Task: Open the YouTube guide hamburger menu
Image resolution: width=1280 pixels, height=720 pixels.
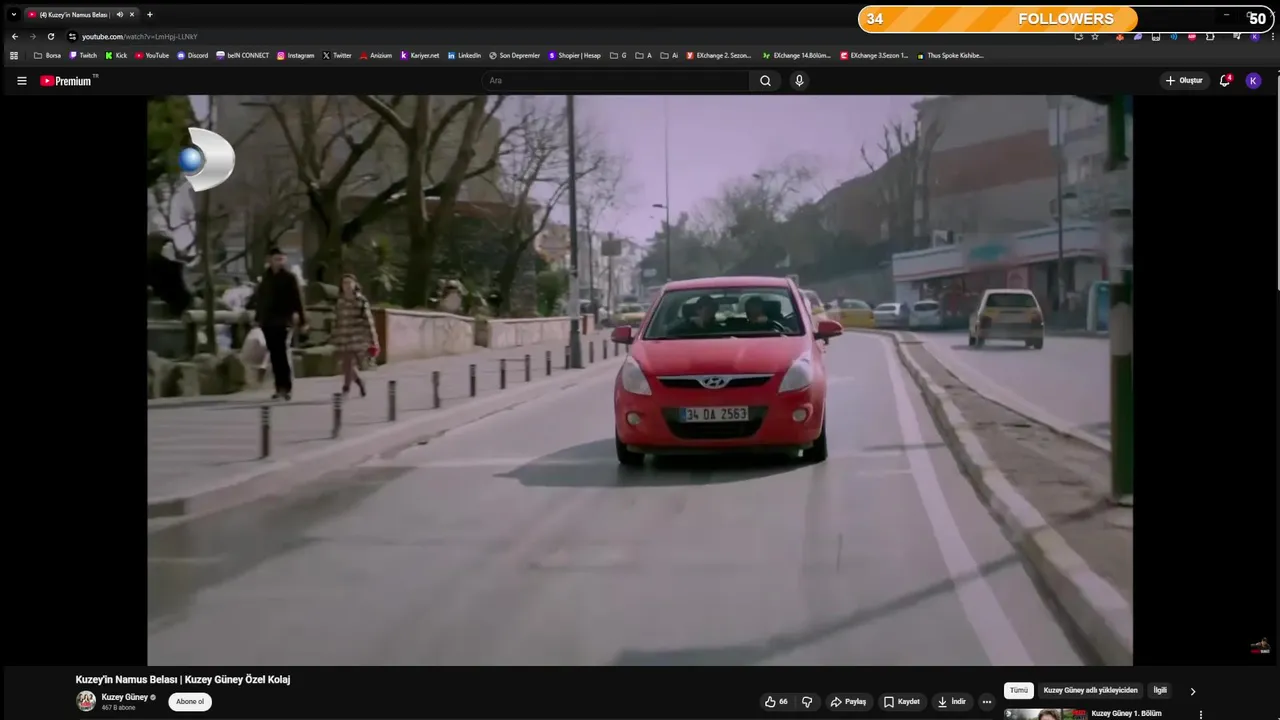Action: click(x=22, y=81)
